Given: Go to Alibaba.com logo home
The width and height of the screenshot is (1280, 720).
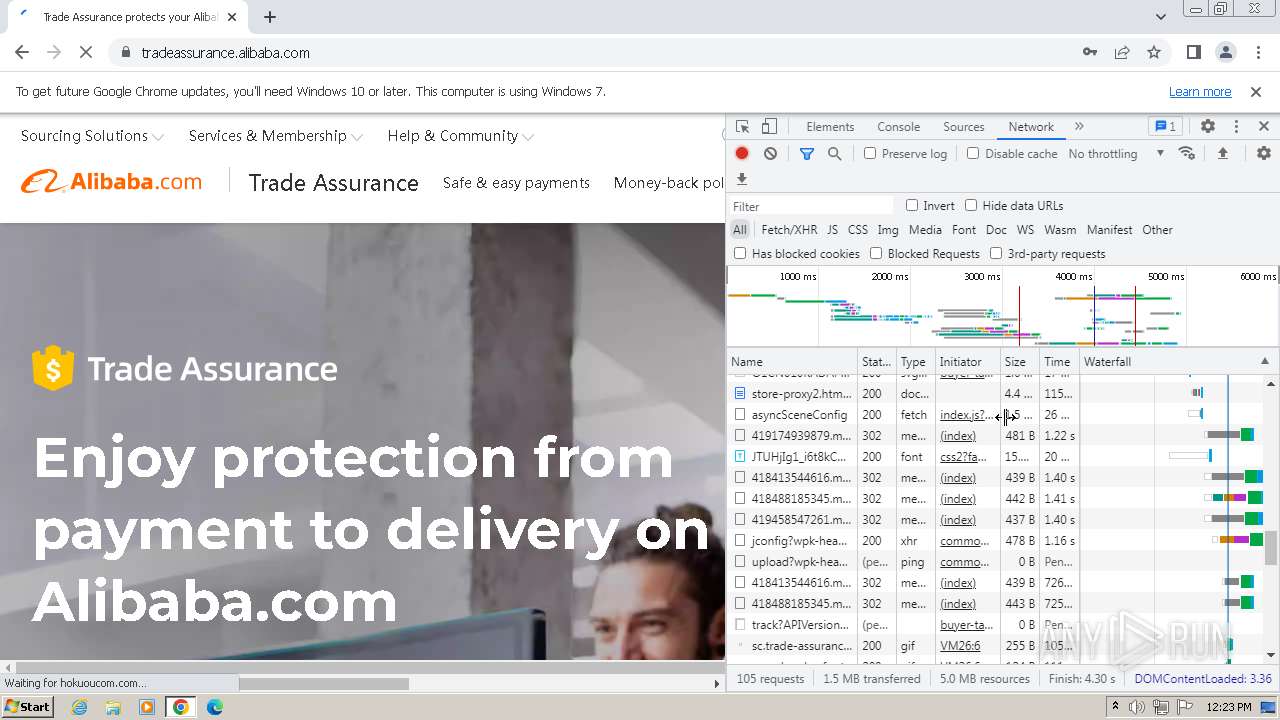Looking at the screenshot, I should [x=111, y=182].
